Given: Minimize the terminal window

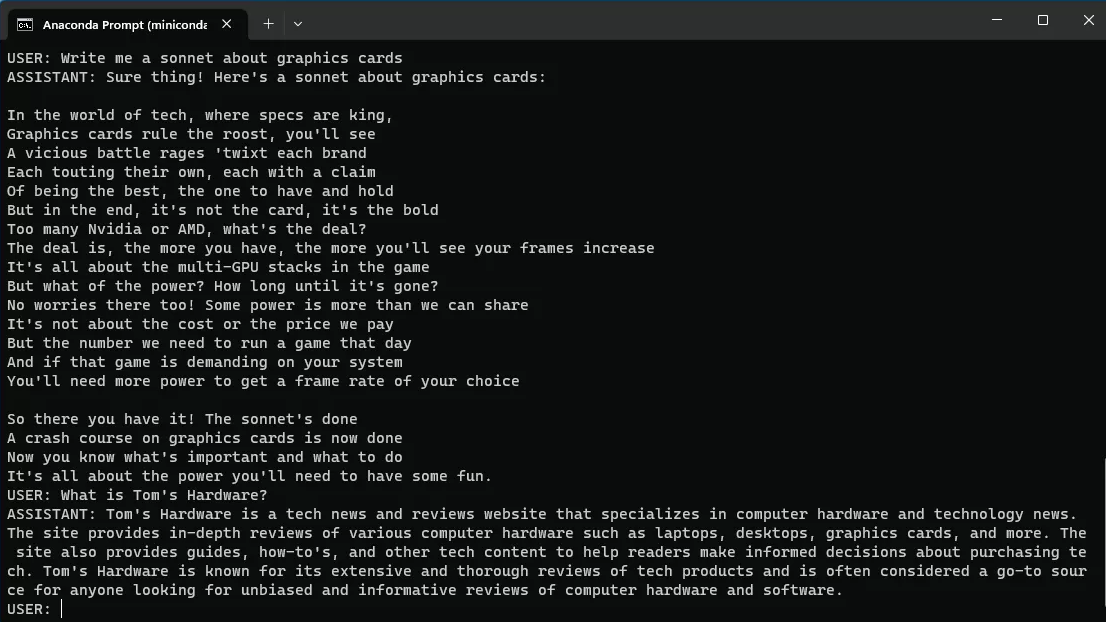Looking at the screenshot, I should point(996,20).
